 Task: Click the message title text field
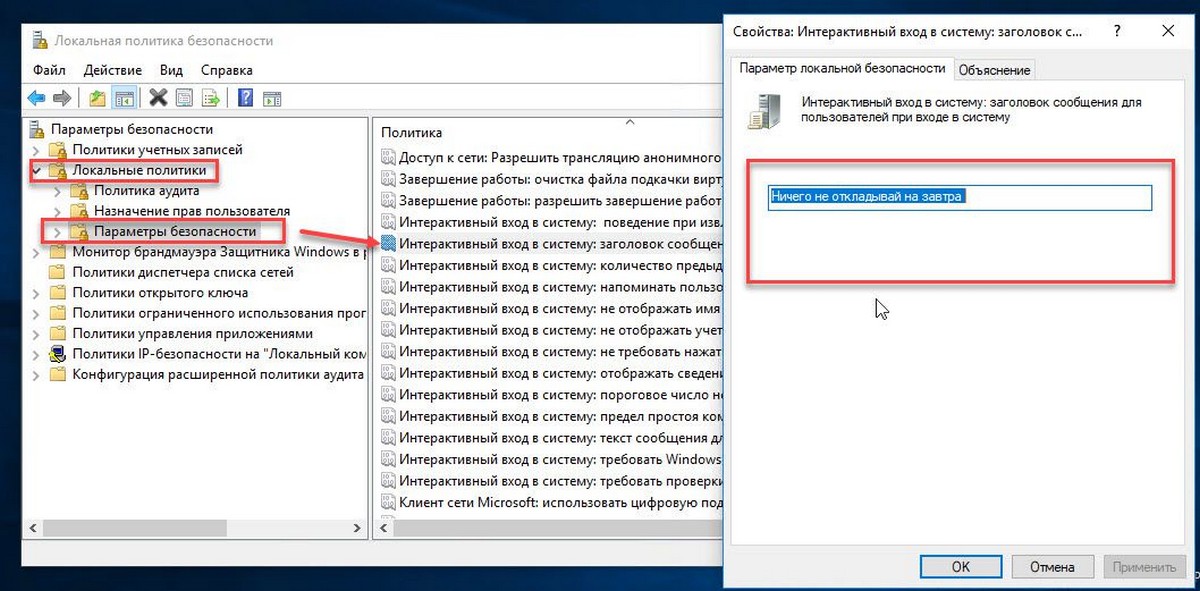(x=960, y=197)
